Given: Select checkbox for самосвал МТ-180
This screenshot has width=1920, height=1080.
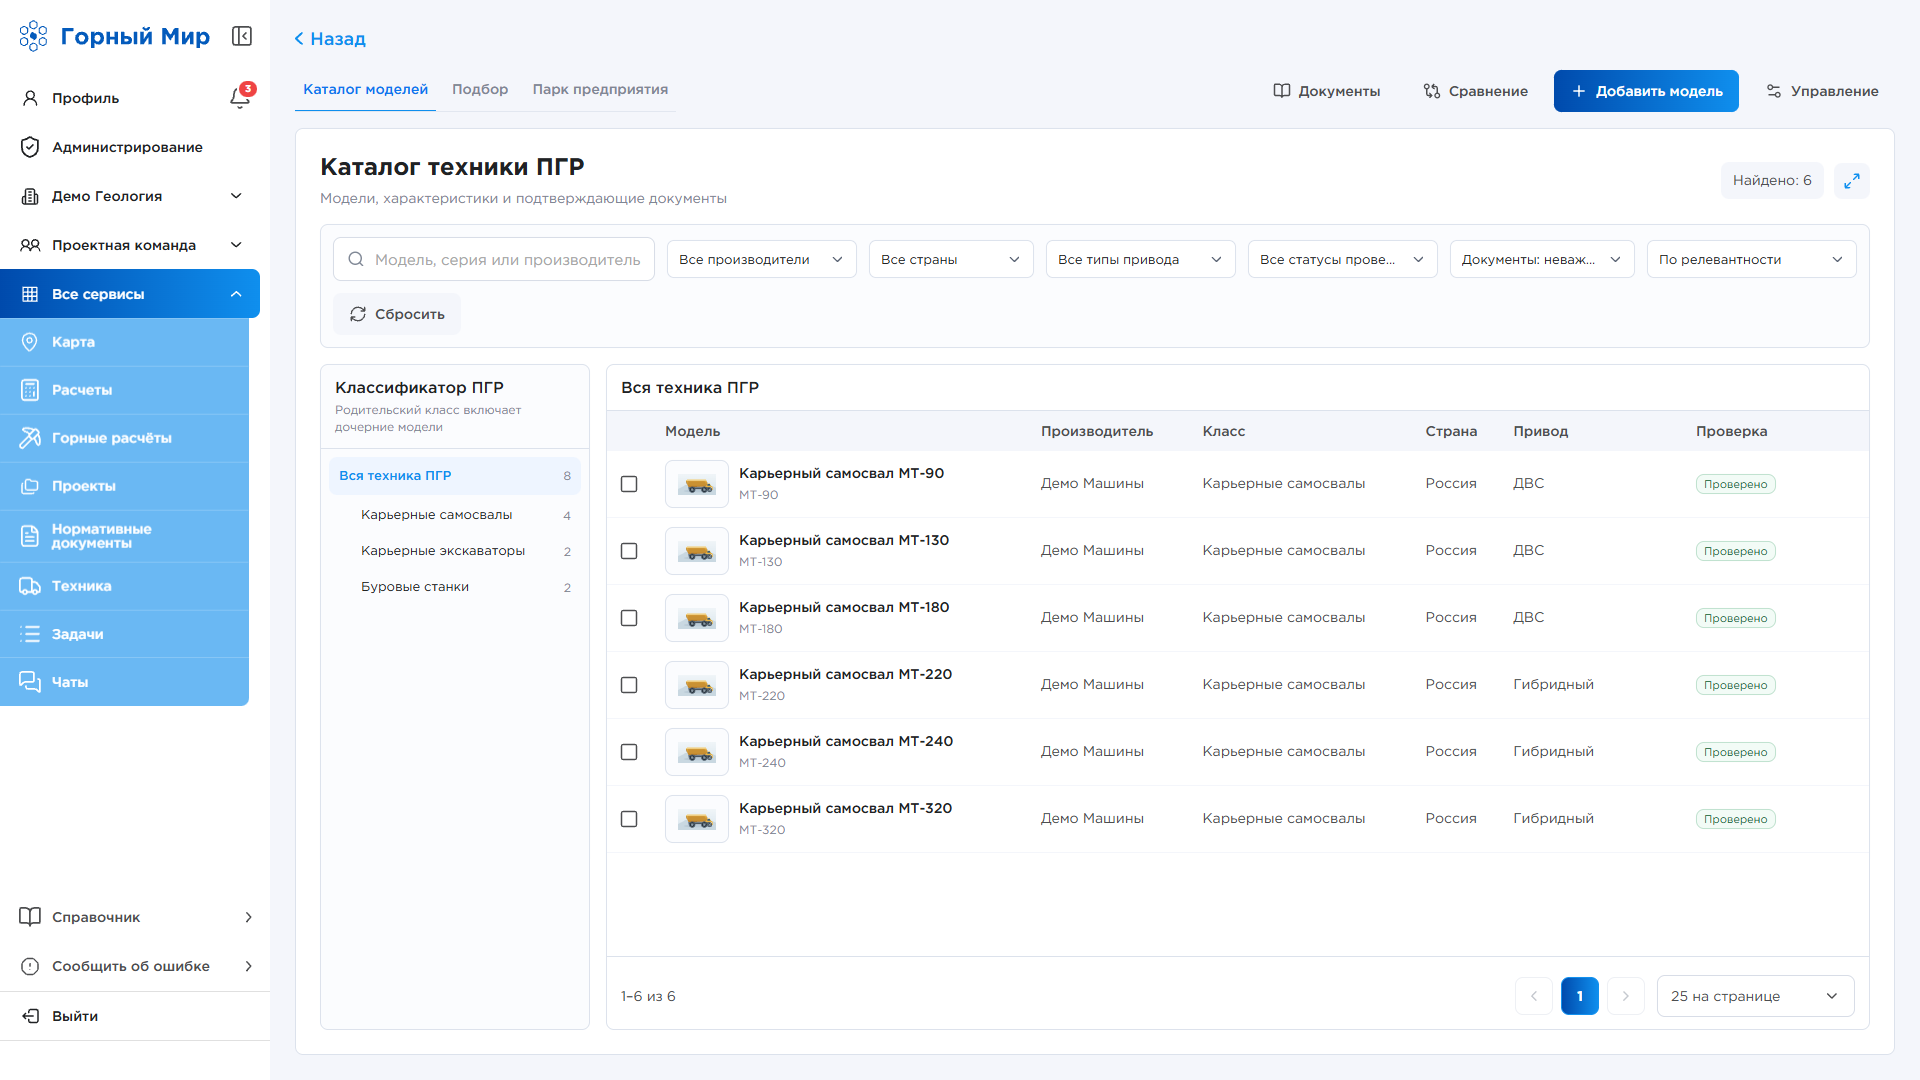Looking at the screenshot, I should (x=629, y=618).
